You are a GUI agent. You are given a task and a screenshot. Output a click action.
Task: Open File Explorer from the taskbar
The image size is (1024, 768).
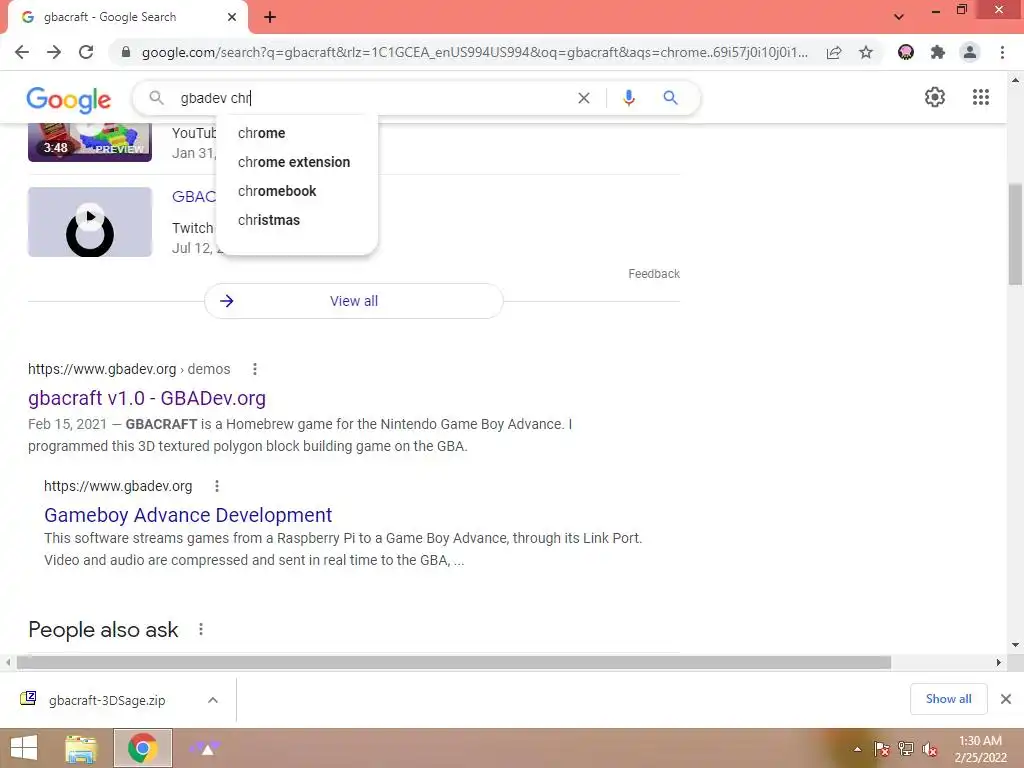point(81,748)
